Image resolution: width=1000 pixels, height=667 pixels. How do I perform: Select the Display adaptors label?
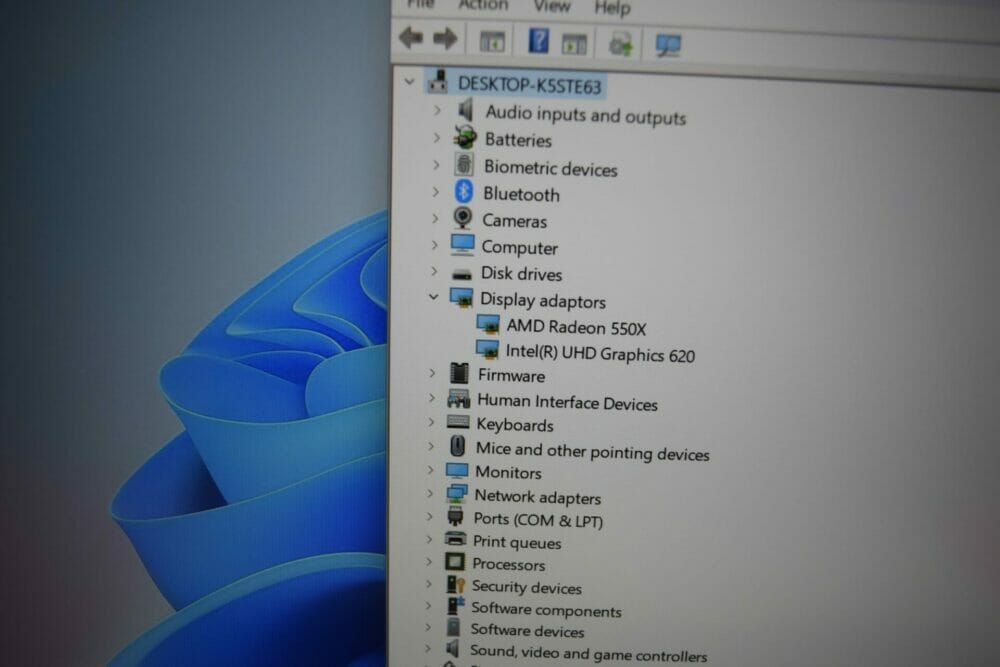coord(543,300)
